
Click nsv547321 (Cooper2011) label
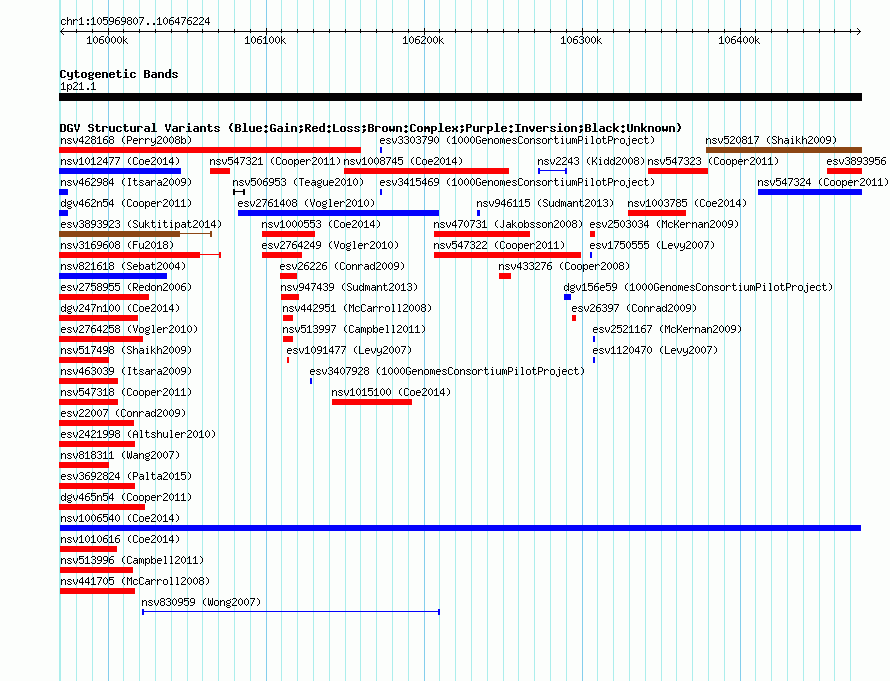pyautogui.click(x=275, y=161)
